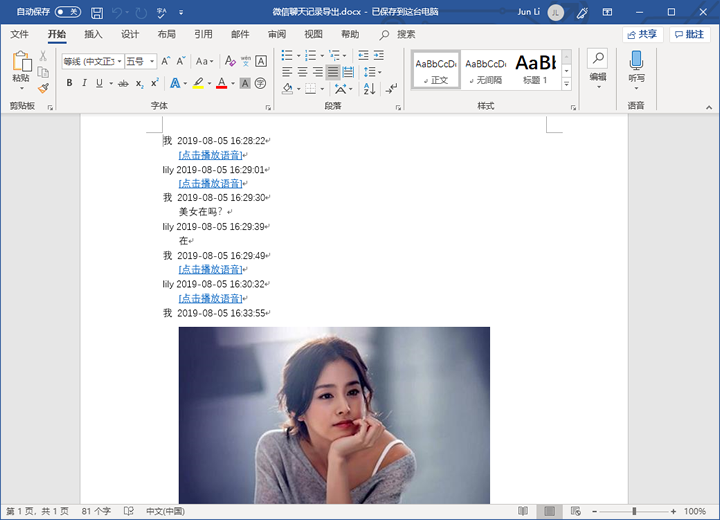The width and height of the screenshot is (720, 520).
Task: Open the Editing (编辑) search icon
Action: pyautogui.click(x=598, y=59)
